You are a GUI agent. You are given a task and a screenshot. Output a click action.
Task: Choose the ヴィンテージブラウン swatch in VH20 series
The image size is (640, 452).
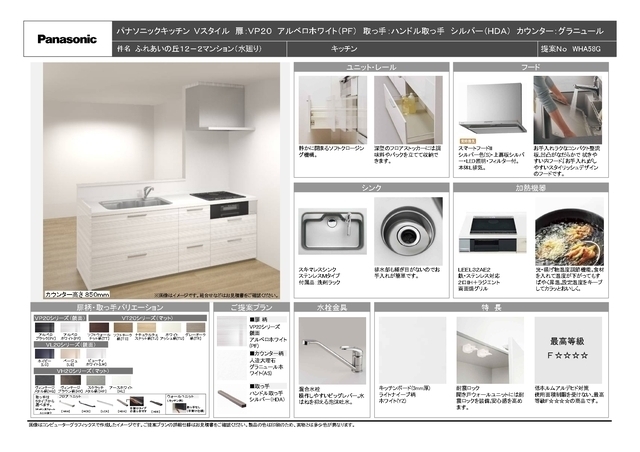tap(70, 380)
